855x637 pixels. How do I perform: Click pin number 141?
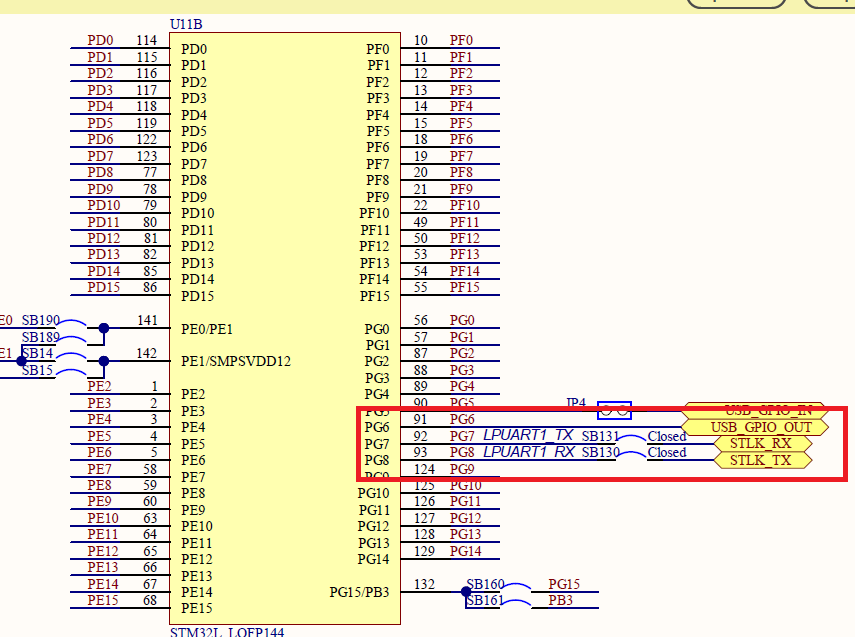click(147, 320)
